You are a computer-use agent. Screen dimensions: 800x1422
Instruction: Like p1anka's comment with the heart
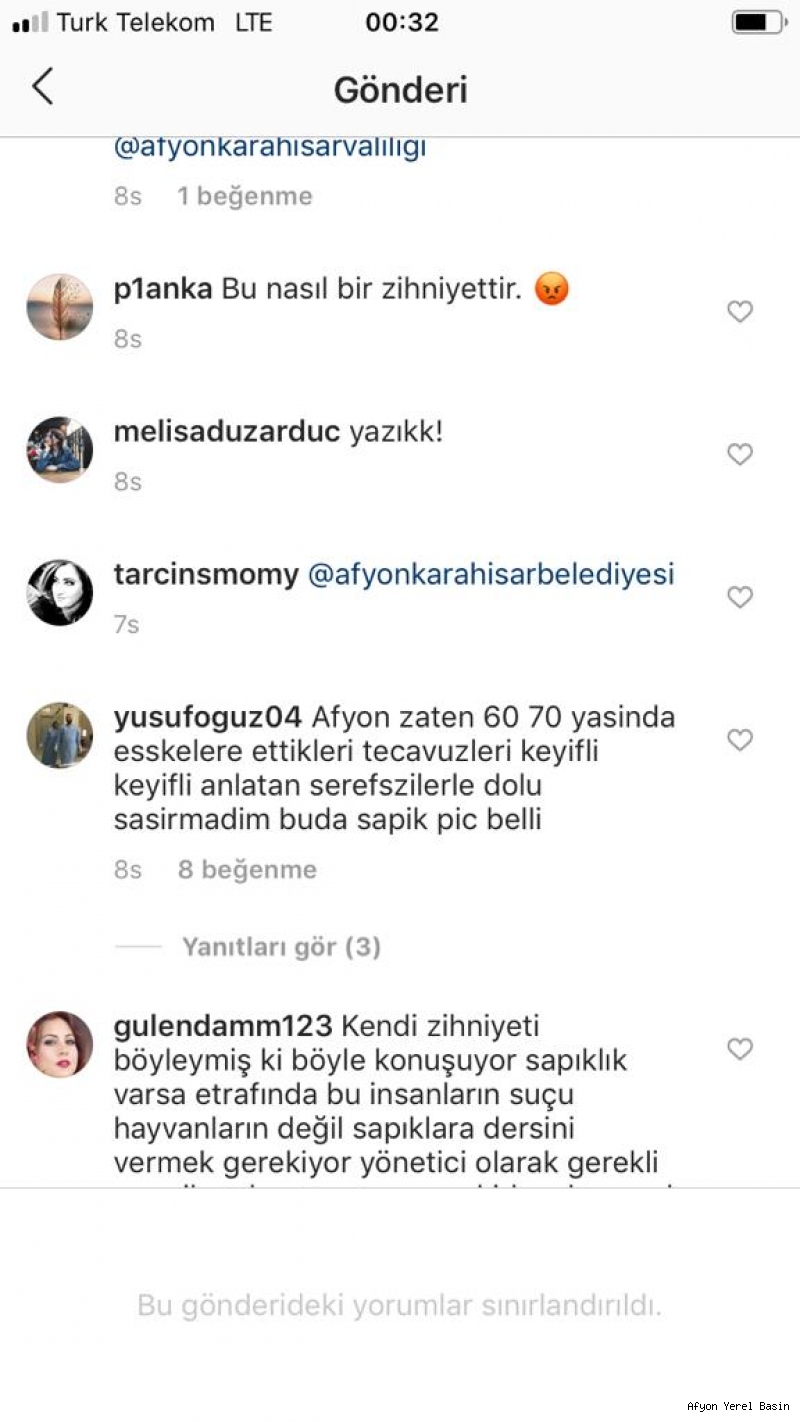739,312
